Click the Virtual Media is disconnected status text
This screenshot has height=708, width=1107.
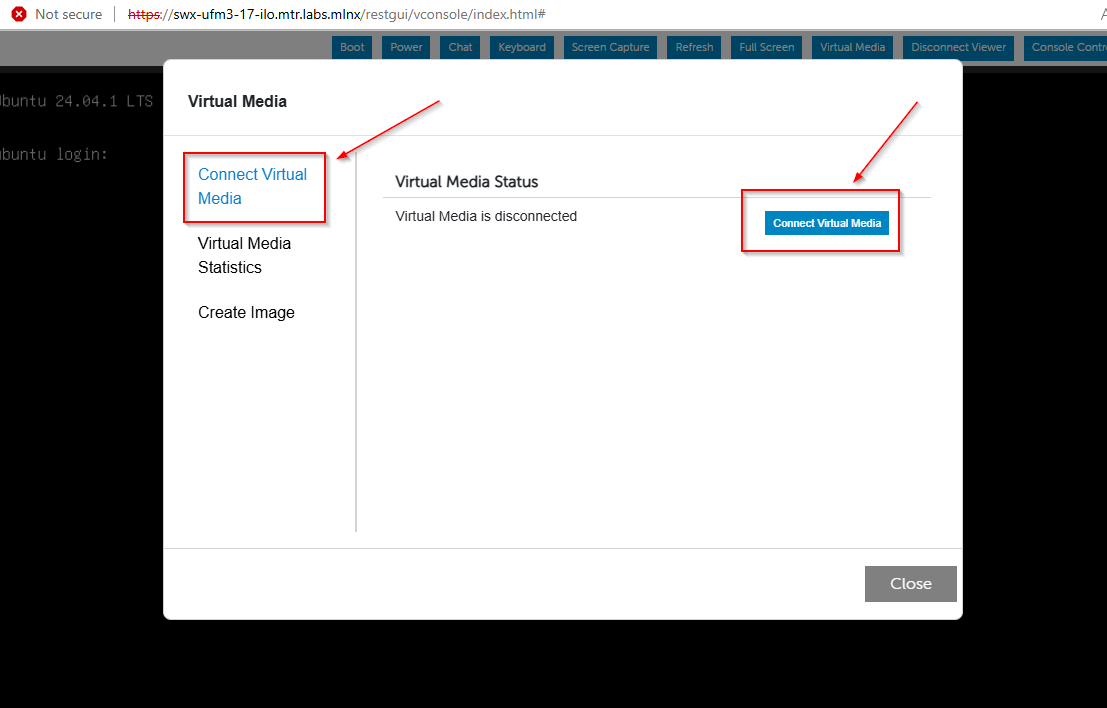tap(486, 216)
